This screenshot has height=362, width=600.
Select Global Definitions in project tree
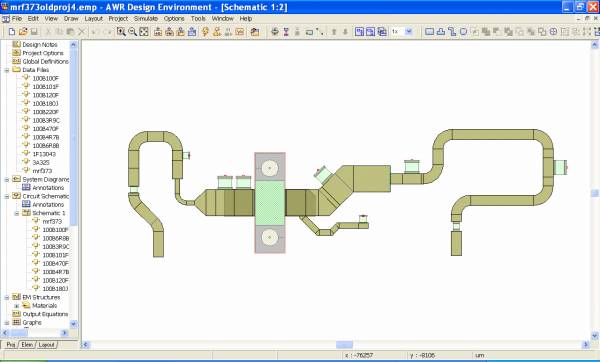click(45, 62)
